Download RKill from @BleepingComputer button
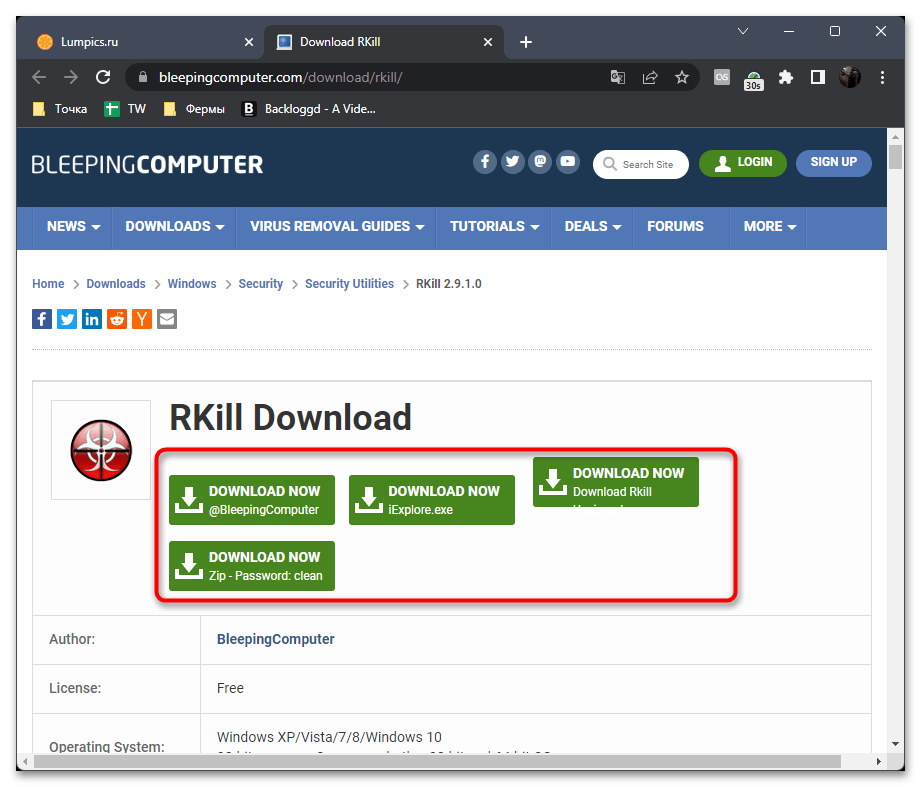The image size is (921, 787). pos(251,500)
